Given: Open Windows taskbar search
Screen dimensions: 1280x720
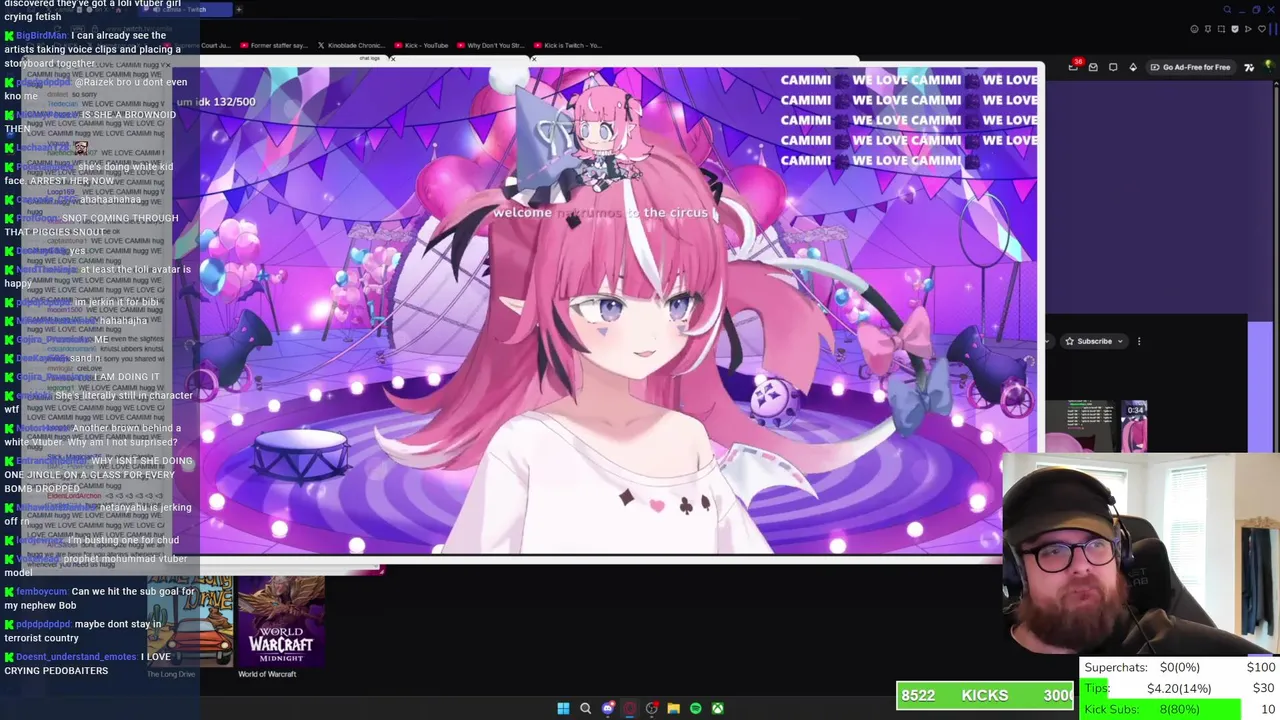Looking at the screenshot, I should click(585, 709).
